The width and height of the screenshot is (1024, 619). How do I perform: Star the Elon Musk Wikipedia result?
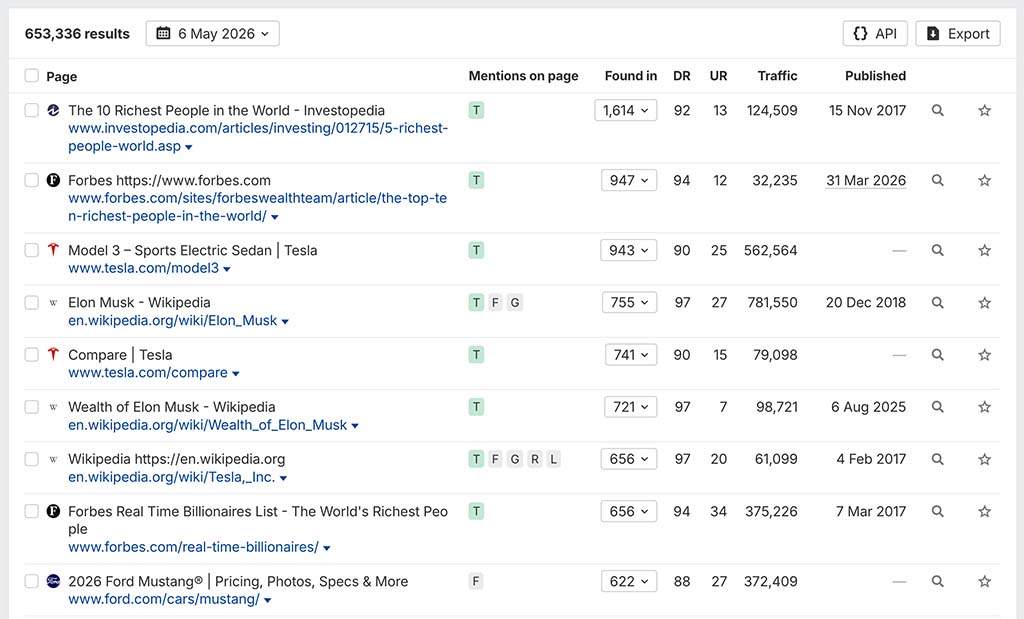coord(984,302)
